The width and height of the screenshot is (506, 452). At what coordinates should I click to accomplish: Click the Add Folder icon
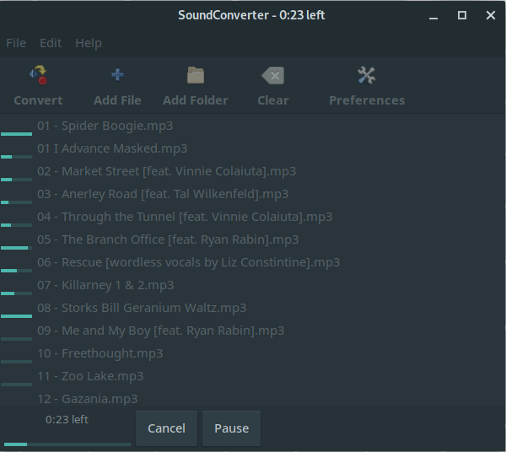pos(195,75)
